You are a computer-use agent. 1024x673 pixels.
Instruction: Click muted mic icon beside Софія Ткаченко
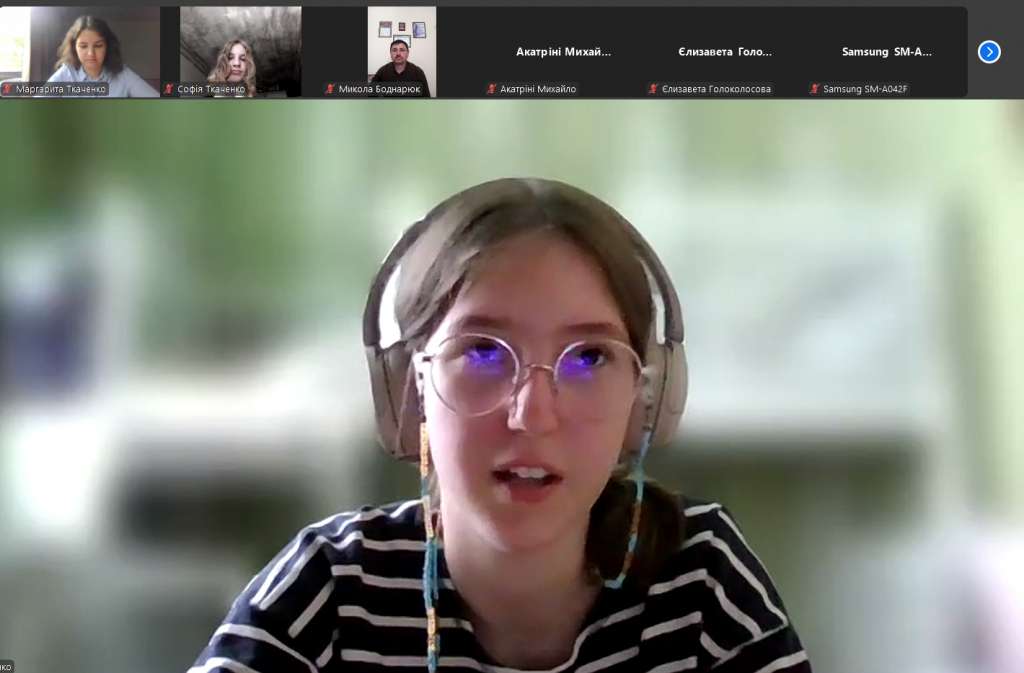coord(169,89)
